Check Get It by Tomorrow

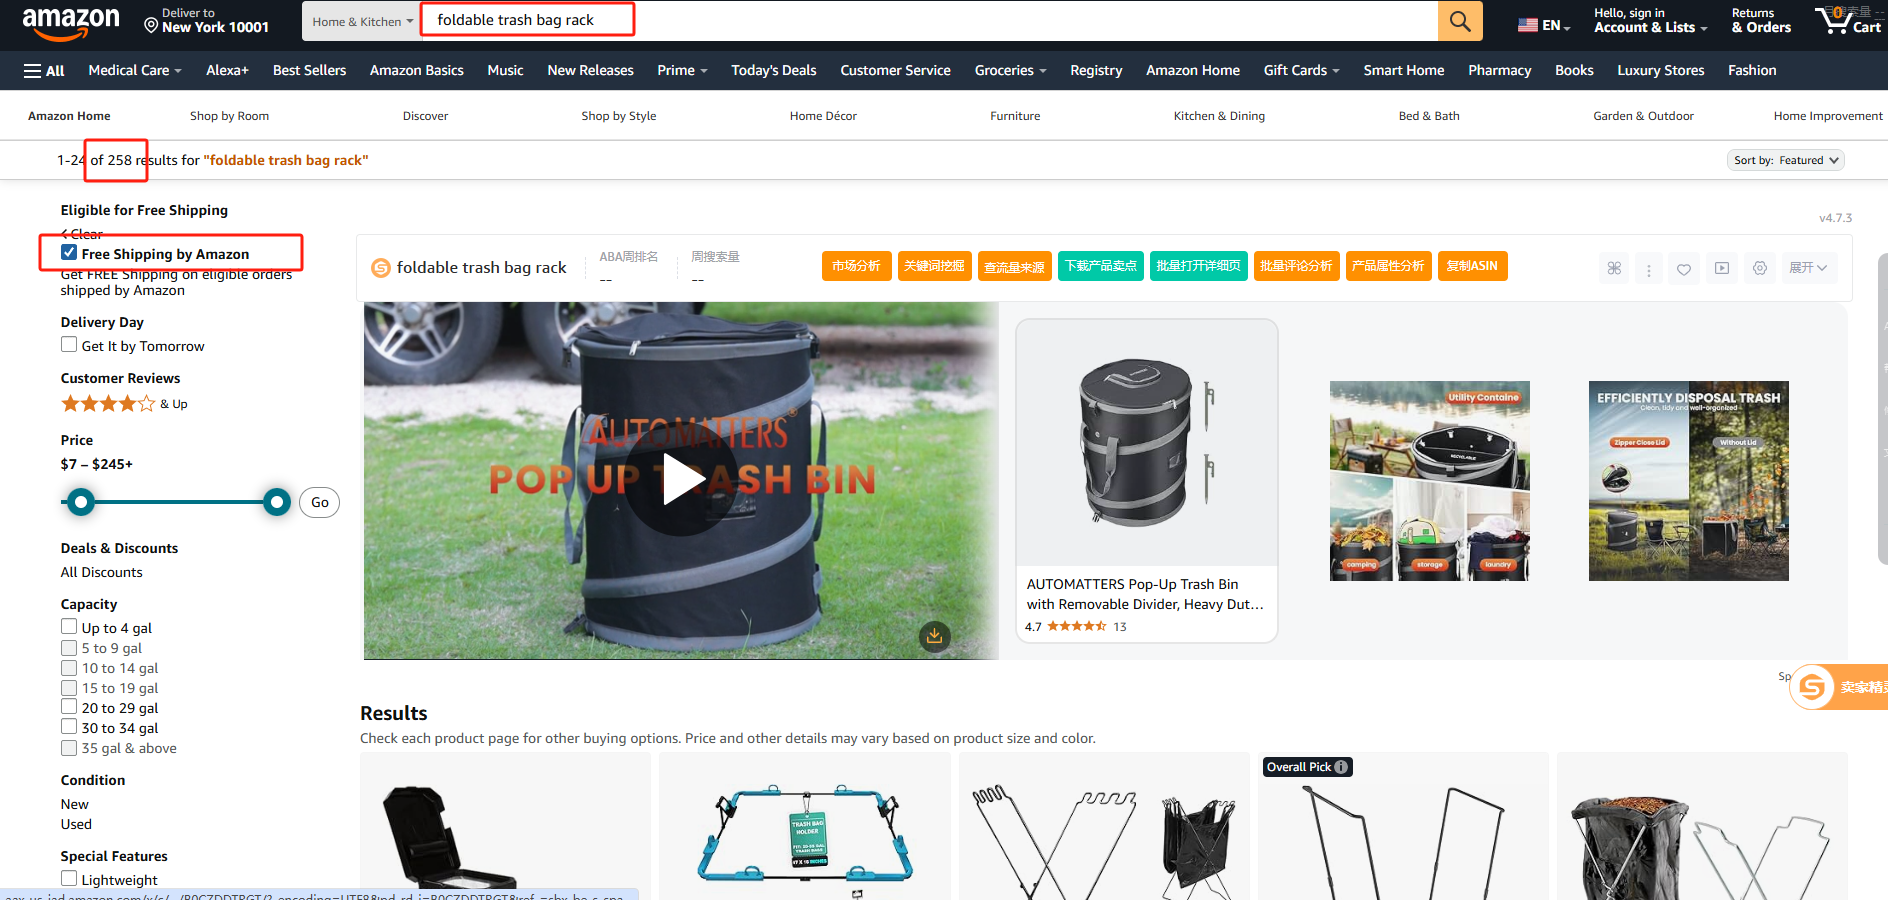click(69, 345)
